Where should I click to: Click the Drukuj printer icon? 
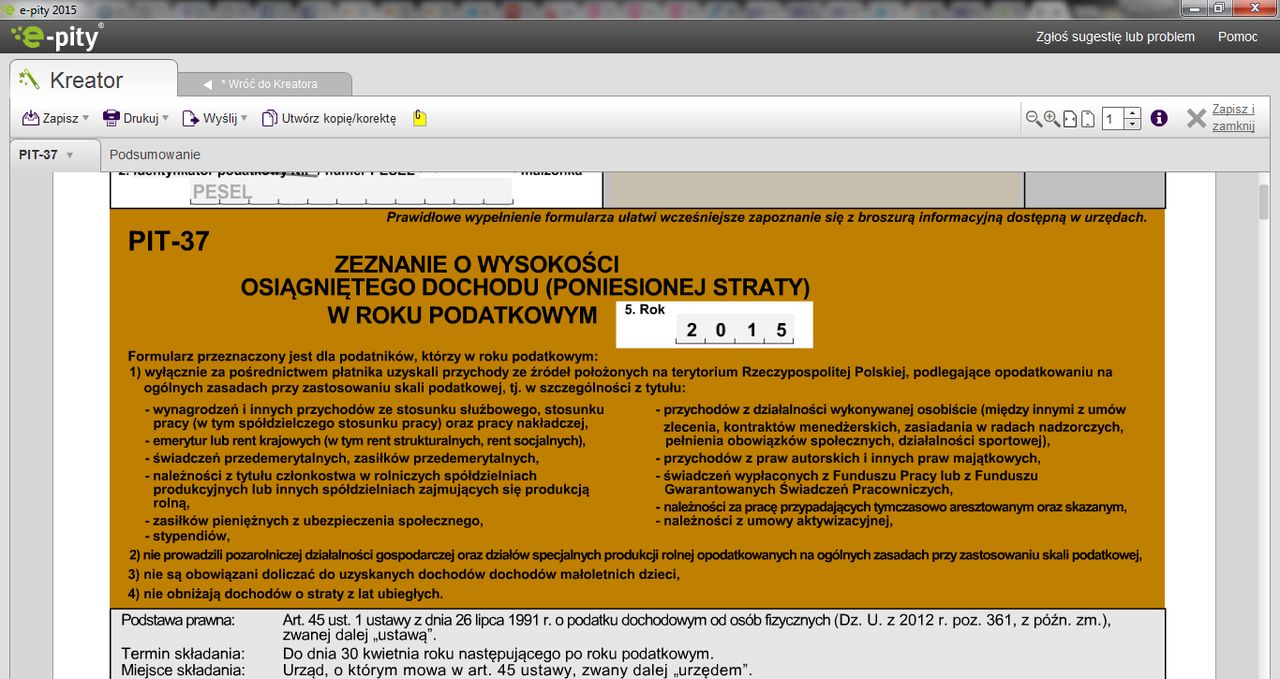110,117
